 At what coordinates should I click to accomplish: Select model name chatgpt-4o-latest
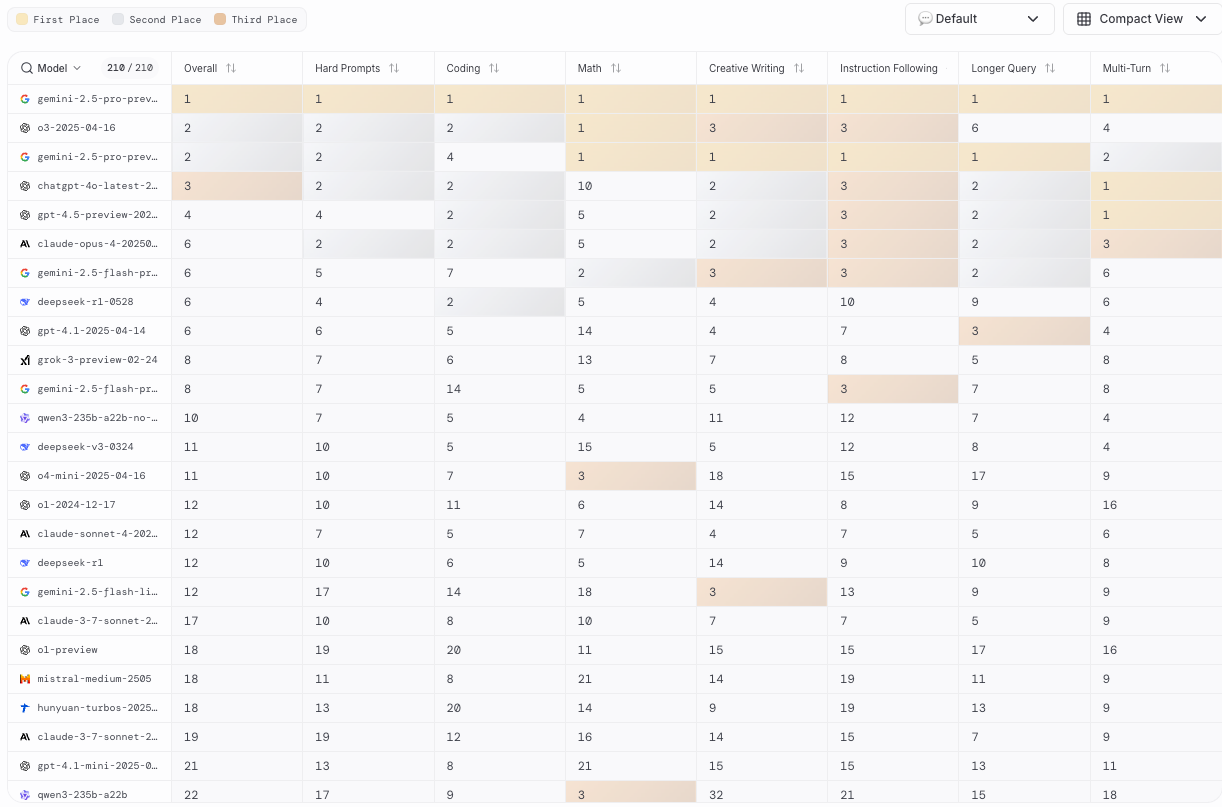(97, 186)
